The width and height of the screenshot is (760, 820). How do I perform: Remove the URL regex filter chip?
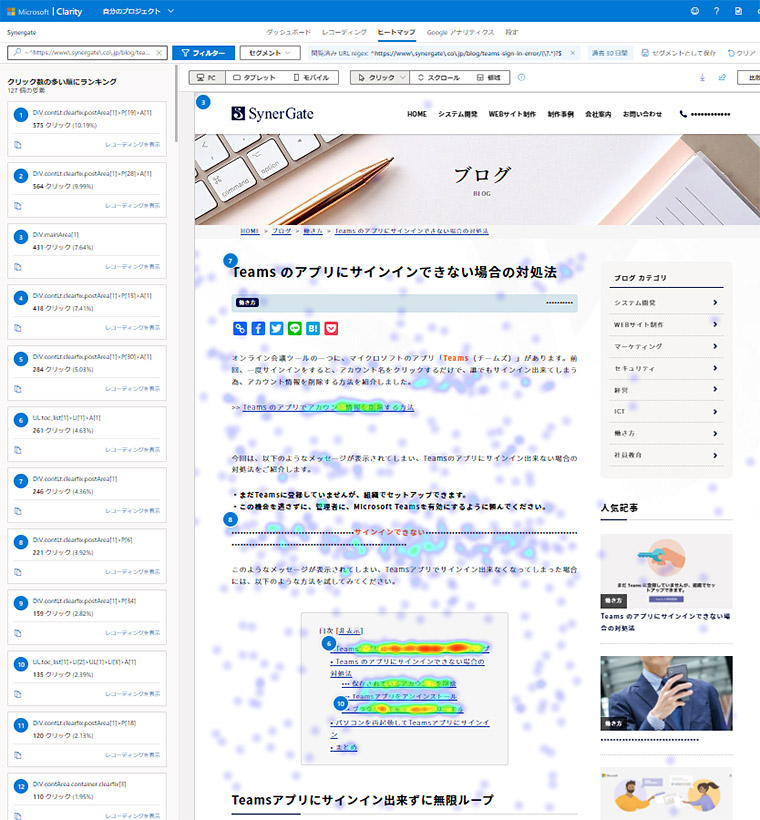pos(573,53)
